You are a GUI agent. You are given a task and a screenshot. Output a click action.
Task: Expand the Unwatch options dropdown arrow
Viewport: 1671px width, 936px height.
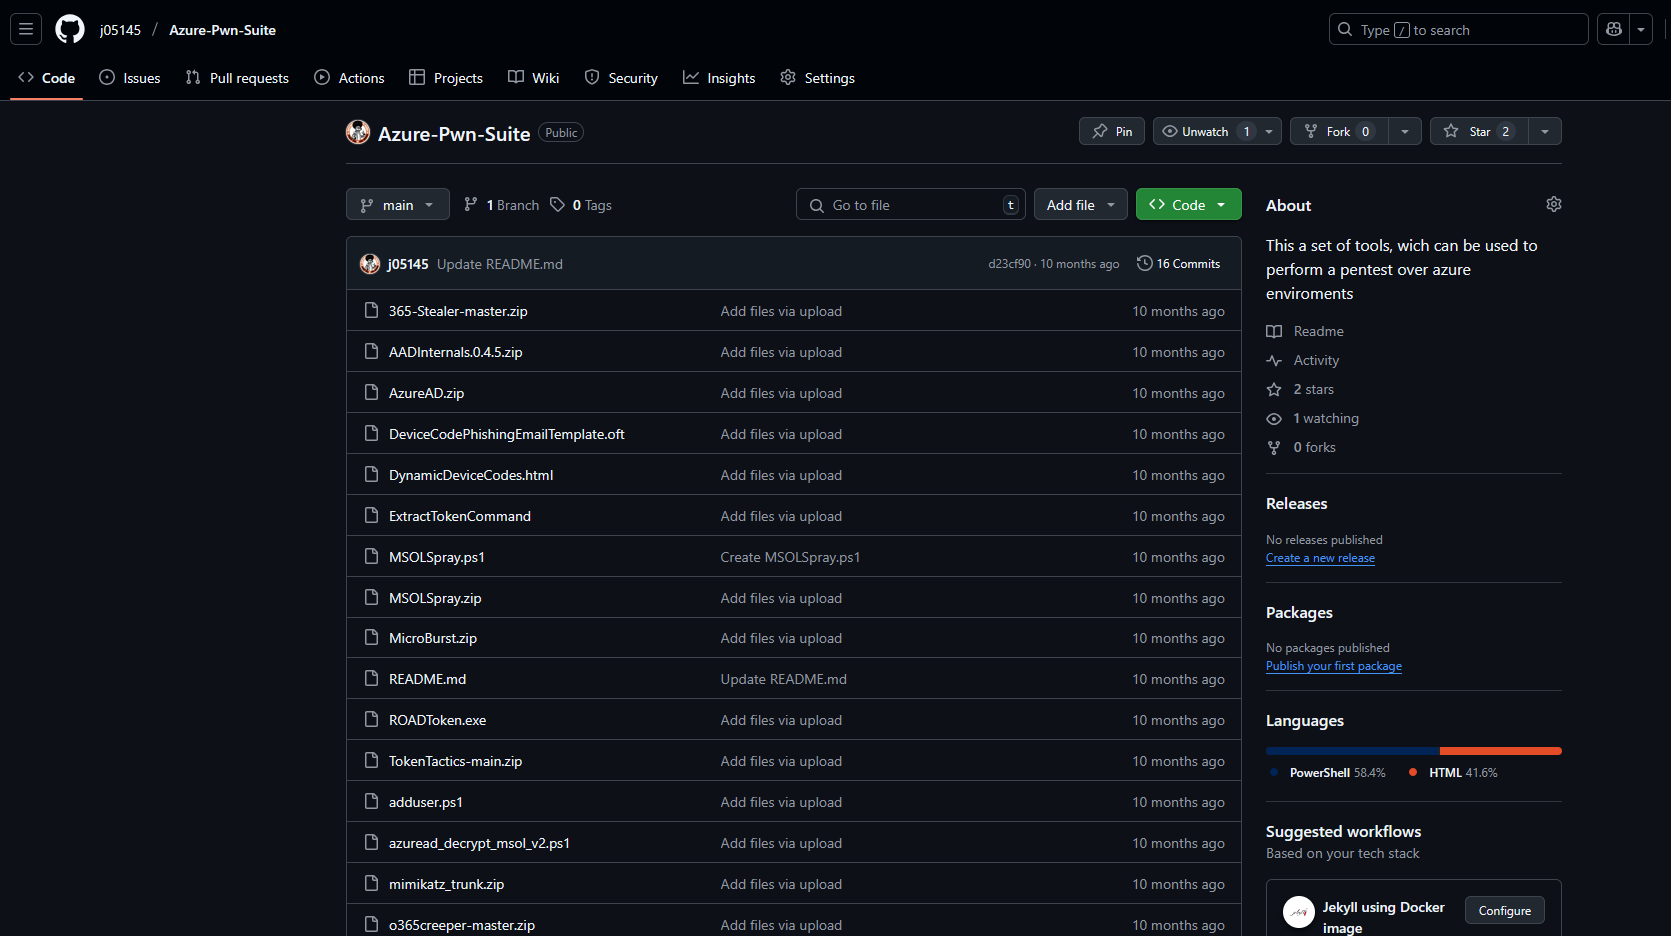(1270, 131)
